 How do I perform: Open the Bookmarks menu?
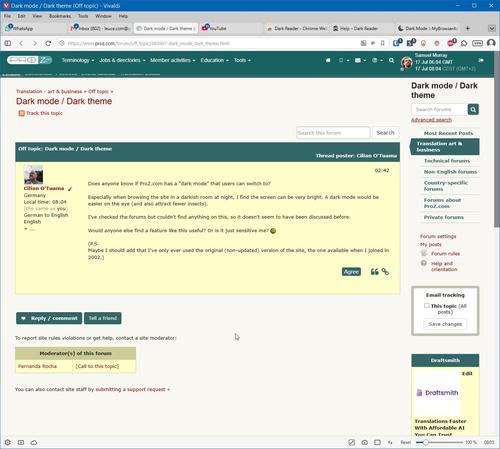60,16
